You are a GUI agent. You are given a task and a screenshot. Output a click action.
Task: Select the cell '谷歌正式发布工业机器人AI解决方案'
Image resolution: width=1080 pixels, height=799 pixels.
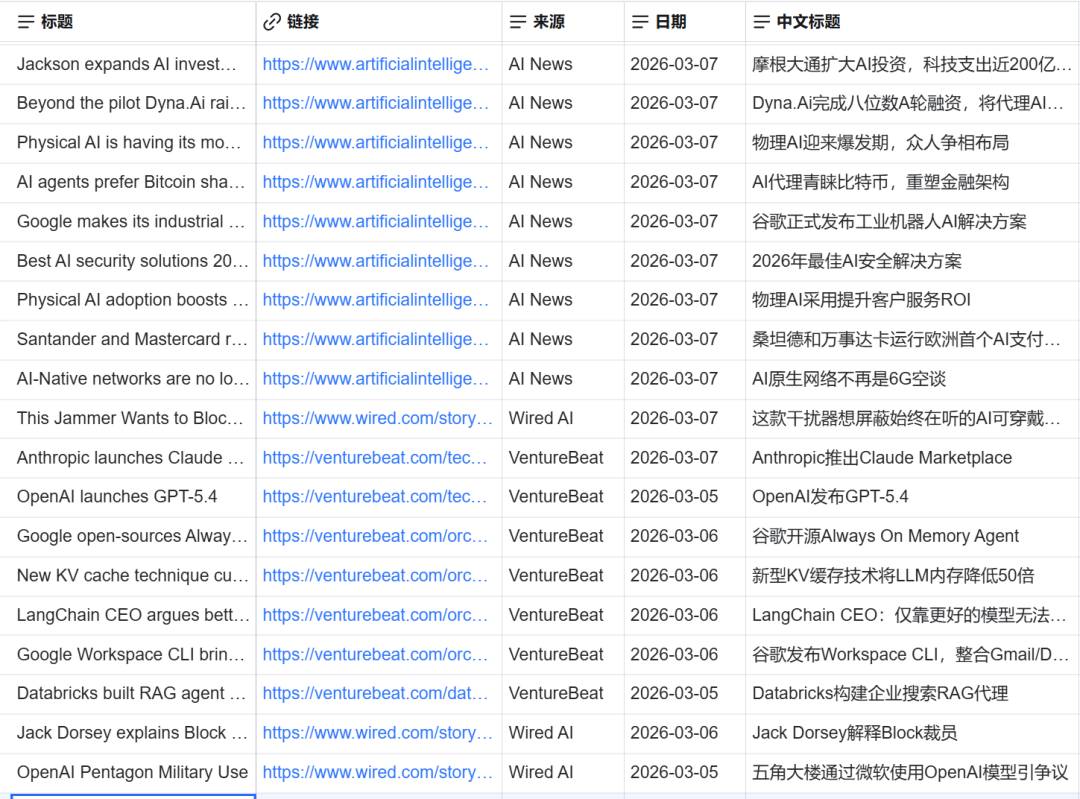pyautogui.click(x=913, y=221)
